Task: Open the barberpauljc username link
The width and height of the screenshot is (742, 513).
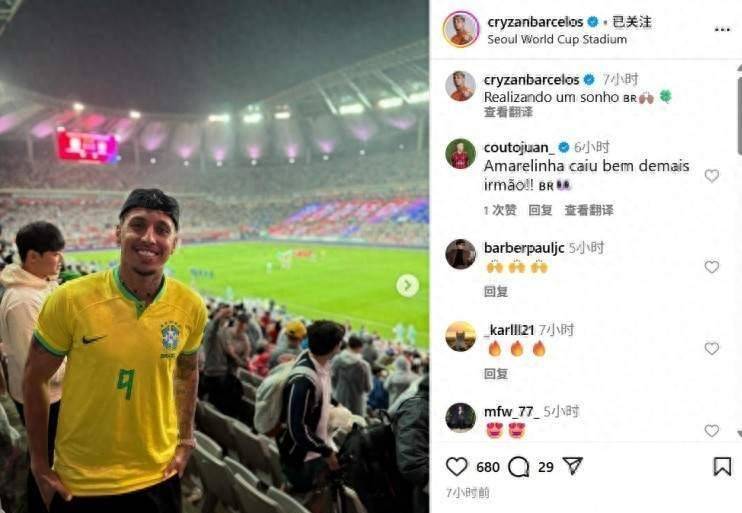Action: pyautogui.click(x=524, y=248)
